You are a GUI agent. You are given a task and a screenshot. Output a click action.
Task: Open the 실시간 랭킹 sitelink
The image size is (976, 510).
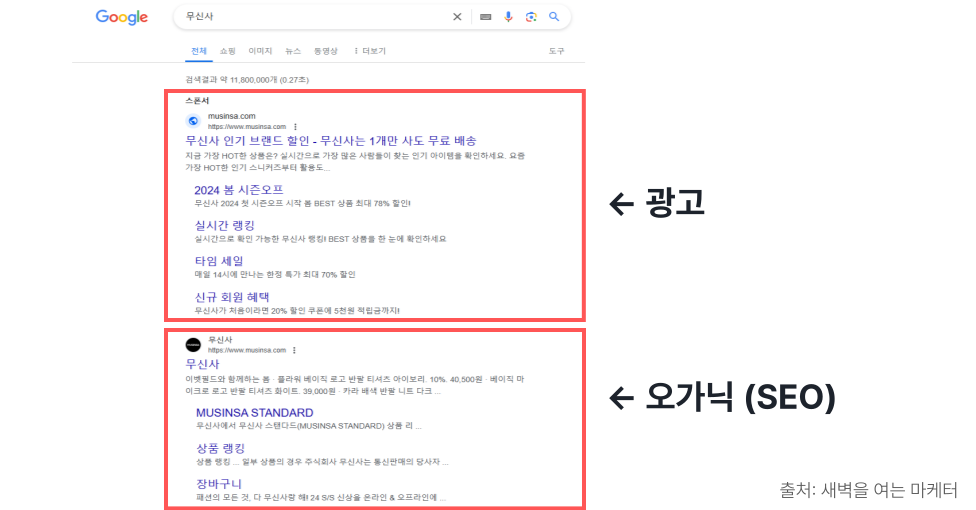tap(225, 225)
